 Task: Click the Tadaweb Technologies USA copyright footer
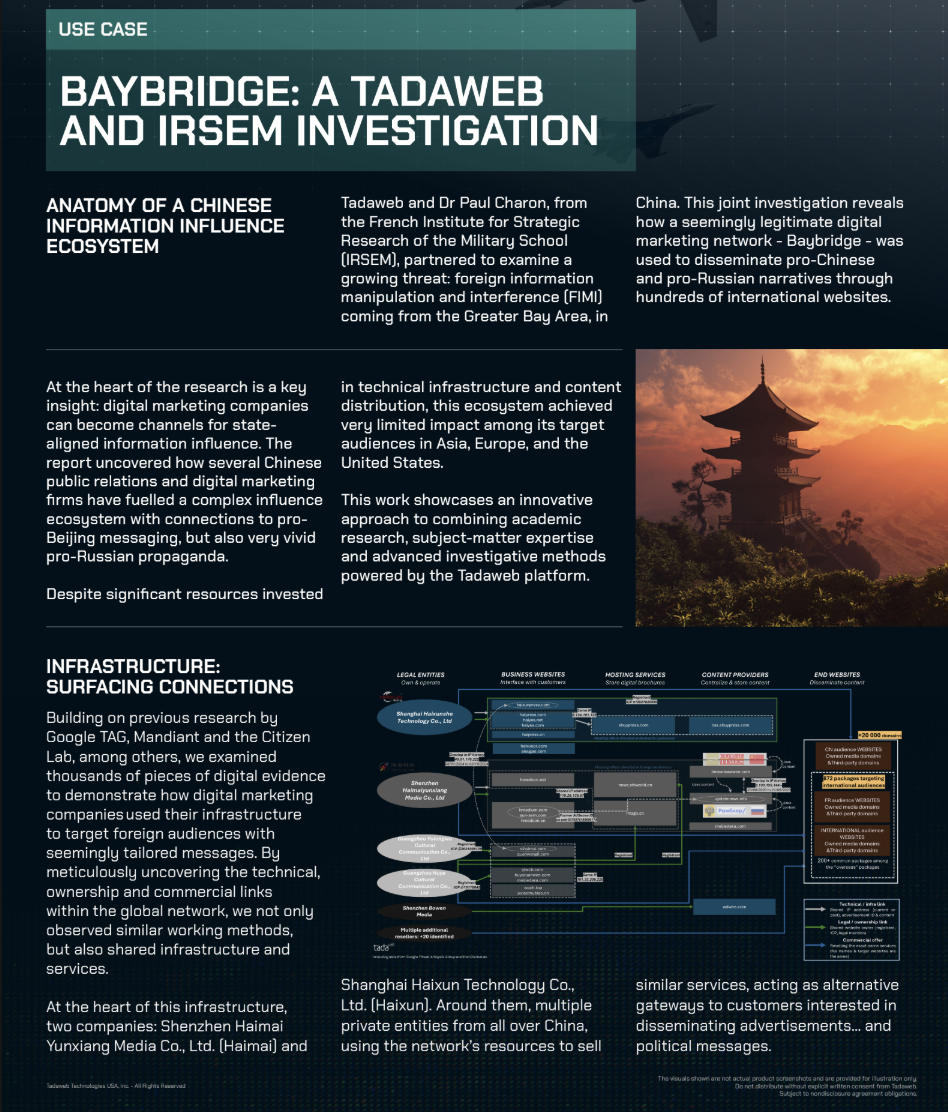116,1086
